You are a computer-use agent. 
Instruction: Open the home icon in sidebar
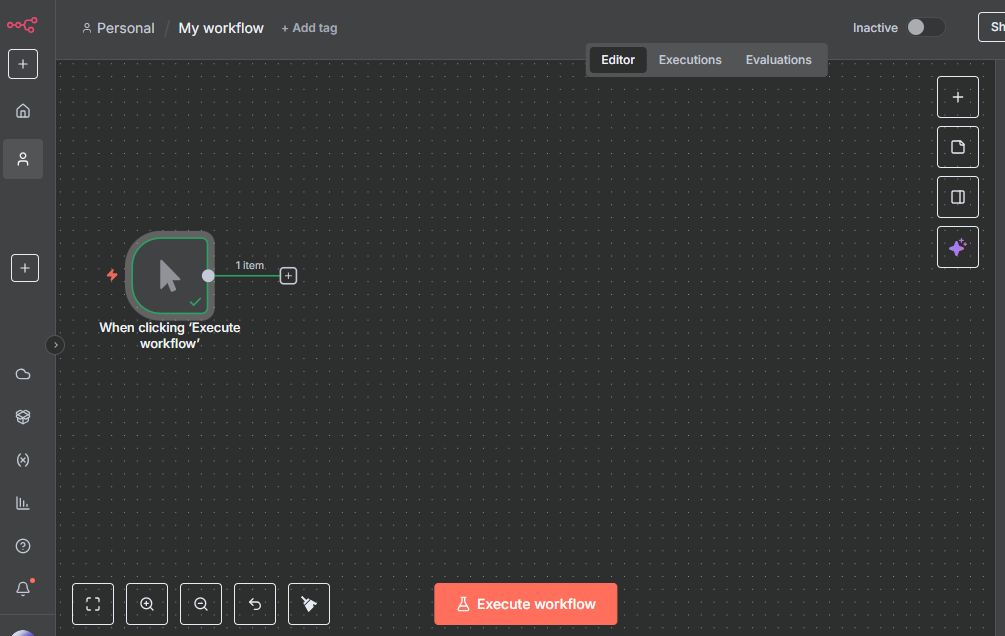pos(23,111)
